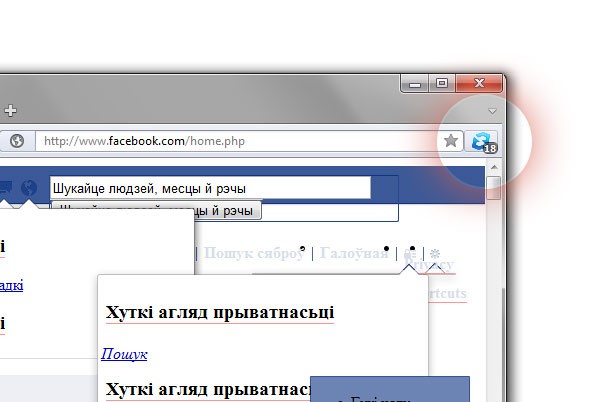
Task: Minimize the browser window
Action: [x=415, y=83]
